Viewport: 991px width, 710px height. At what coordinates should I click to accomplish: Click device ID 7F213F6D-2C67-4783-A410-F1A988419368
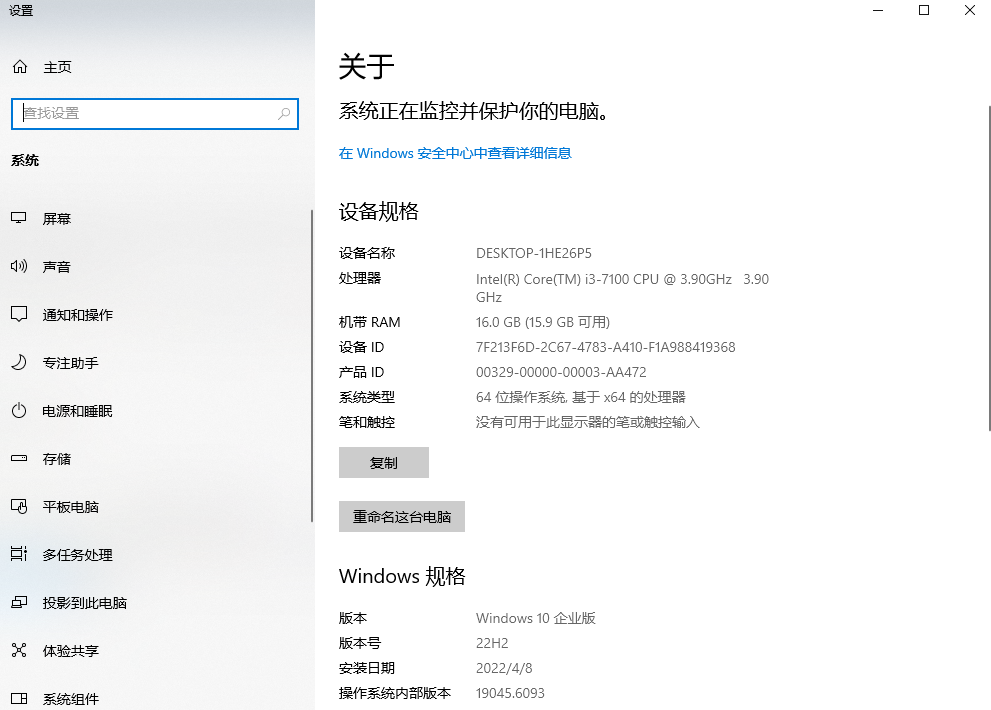[x=605, y=347]
